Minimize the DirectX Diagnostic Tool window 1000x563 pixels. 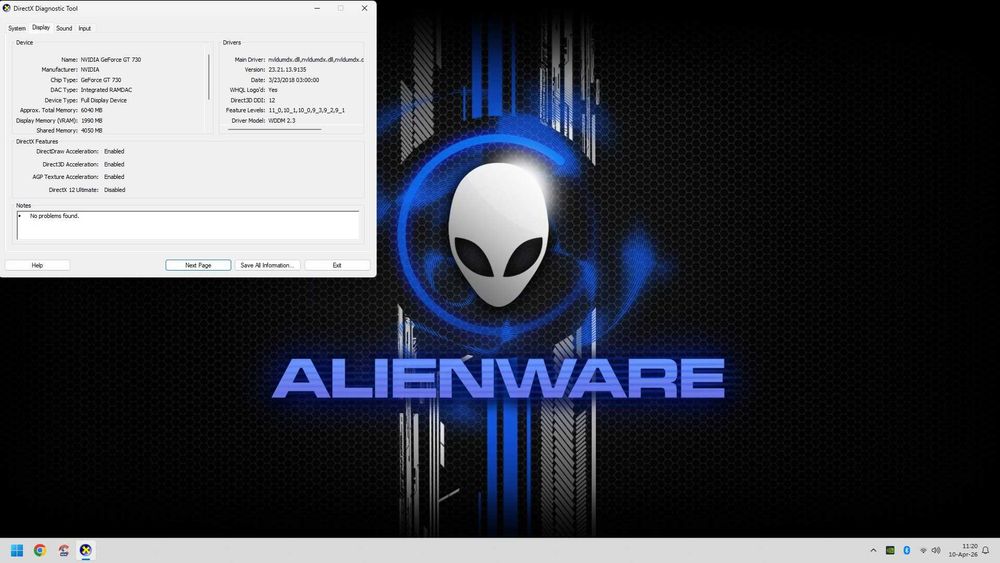317,8
